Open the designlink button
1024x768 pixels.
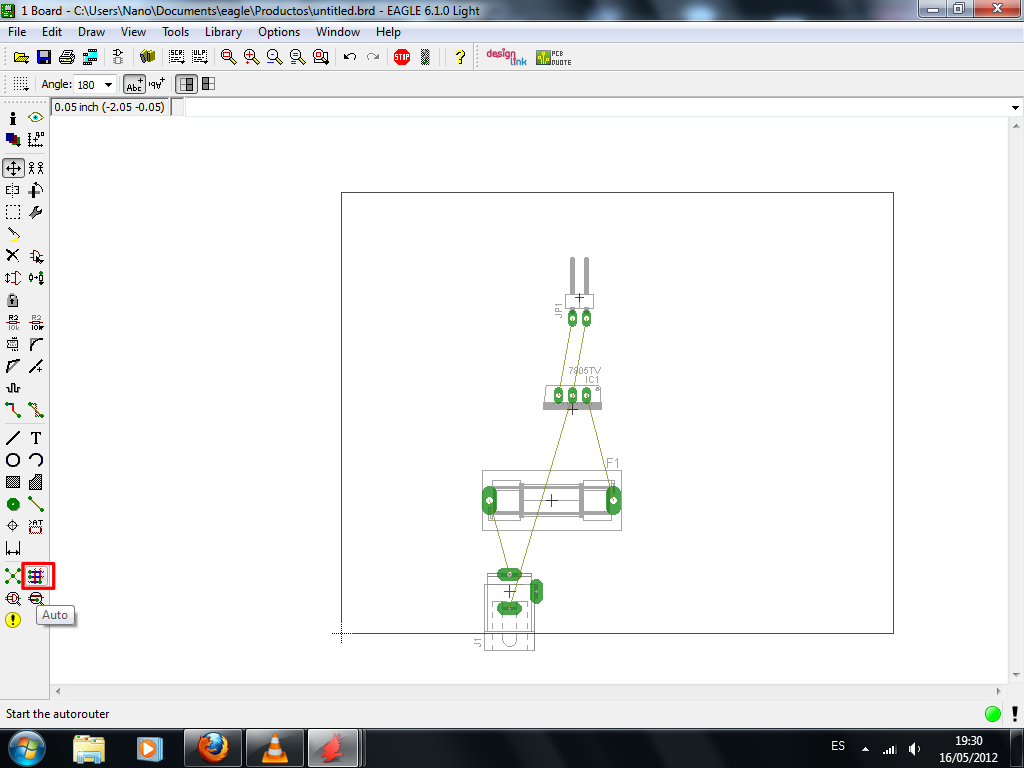tap(506, 57)
